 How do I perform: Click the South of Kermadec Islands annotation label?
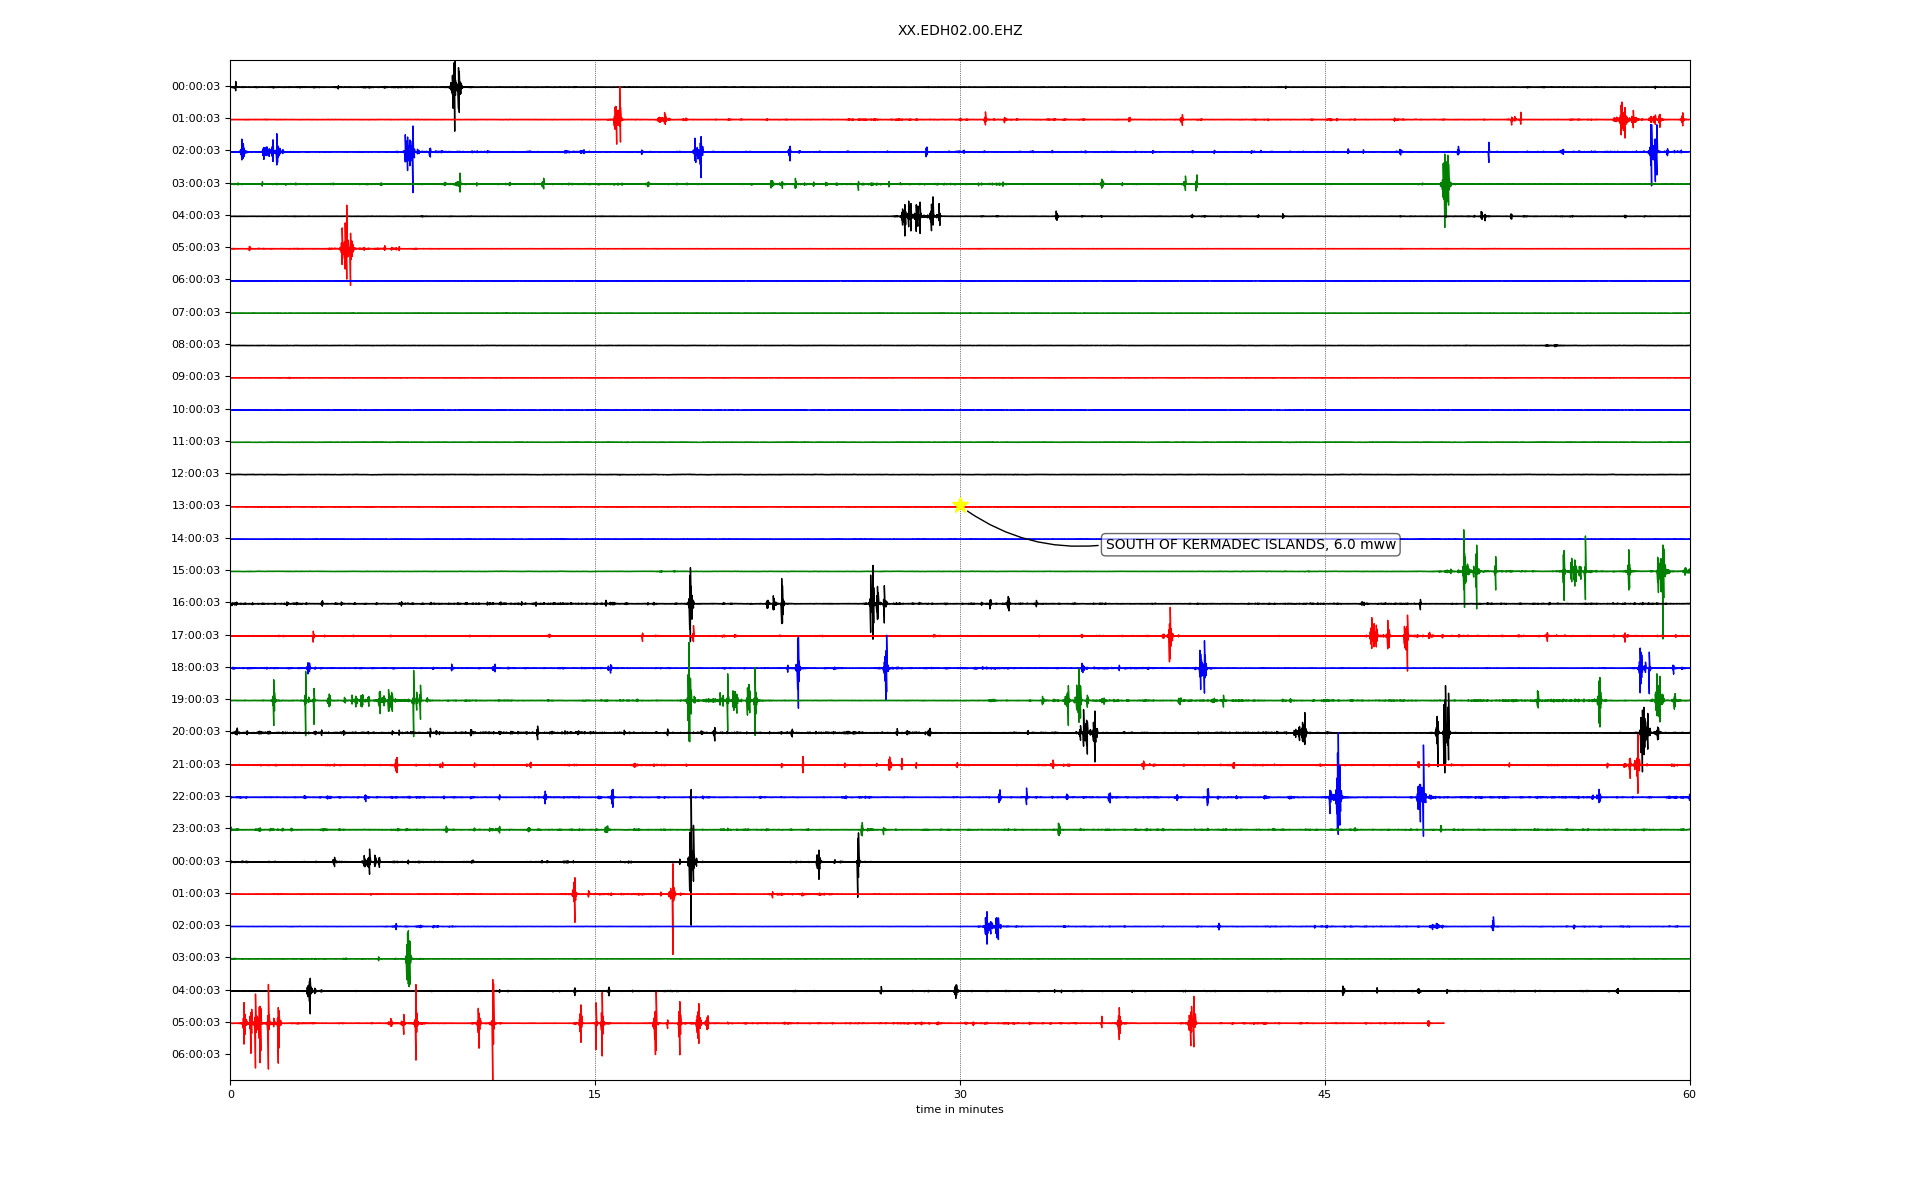1250,545
